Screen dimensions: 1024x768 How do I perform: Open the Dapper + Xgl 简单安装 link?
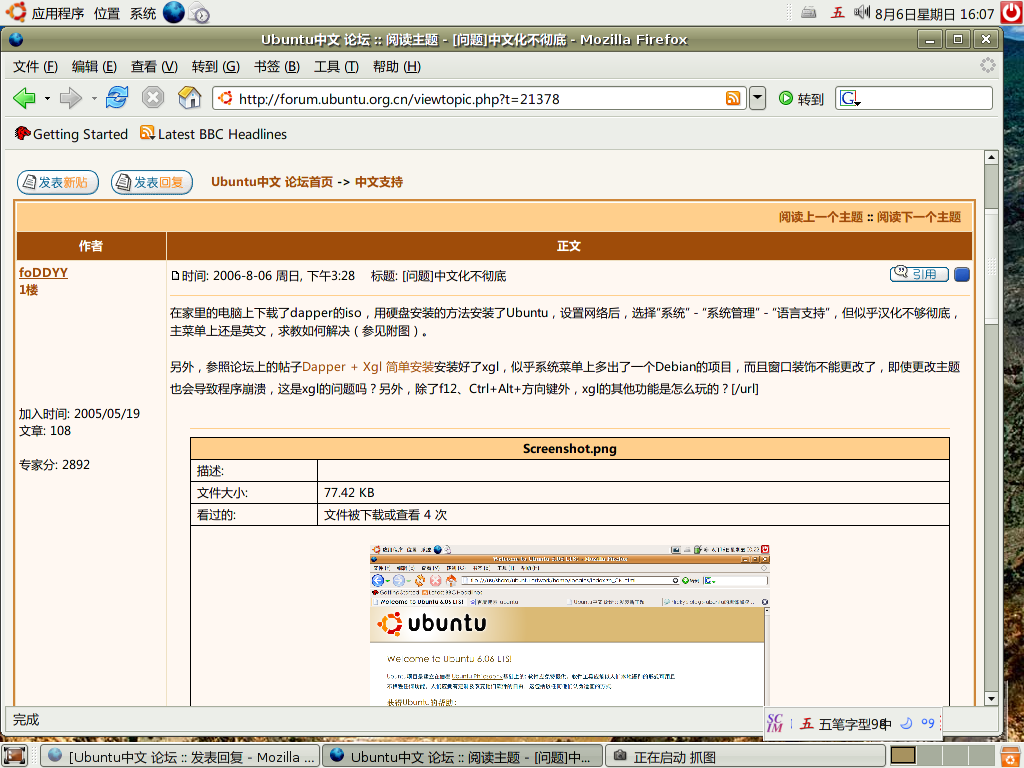(x=368, y=367)
